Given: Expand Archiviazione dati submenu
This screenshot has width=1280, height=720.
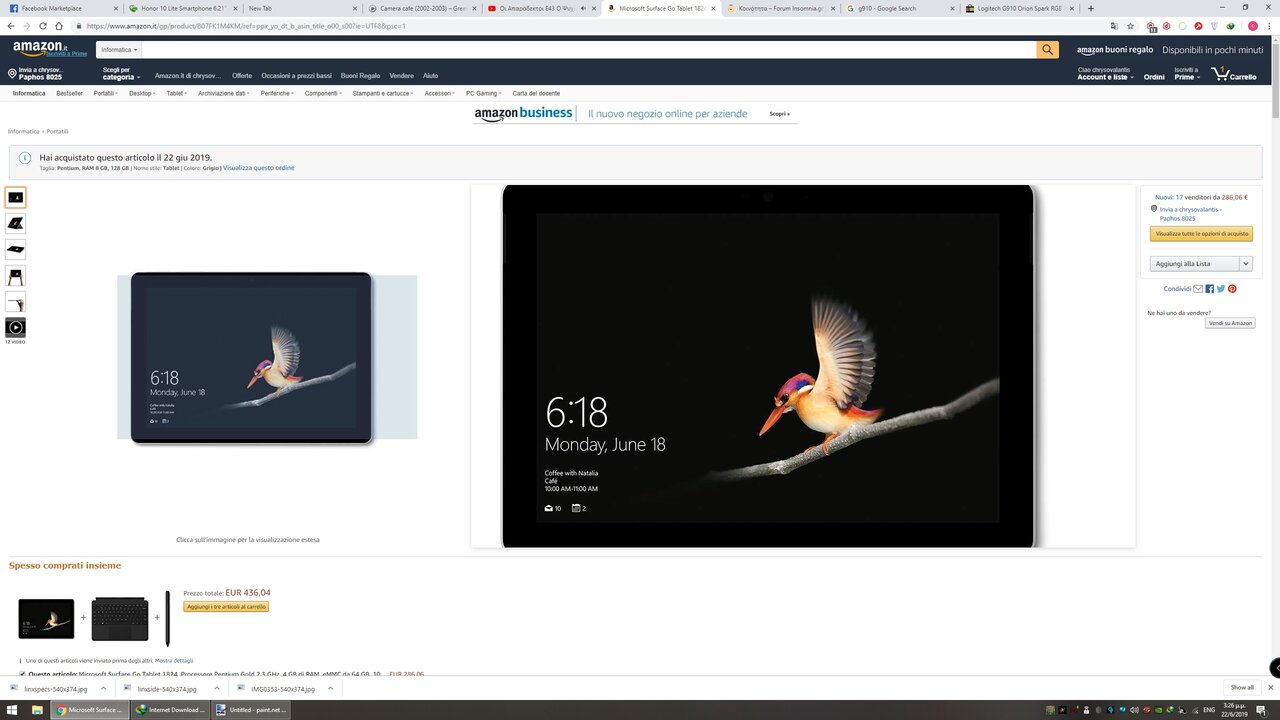Looking at the screenshot, I should [224, 93].
